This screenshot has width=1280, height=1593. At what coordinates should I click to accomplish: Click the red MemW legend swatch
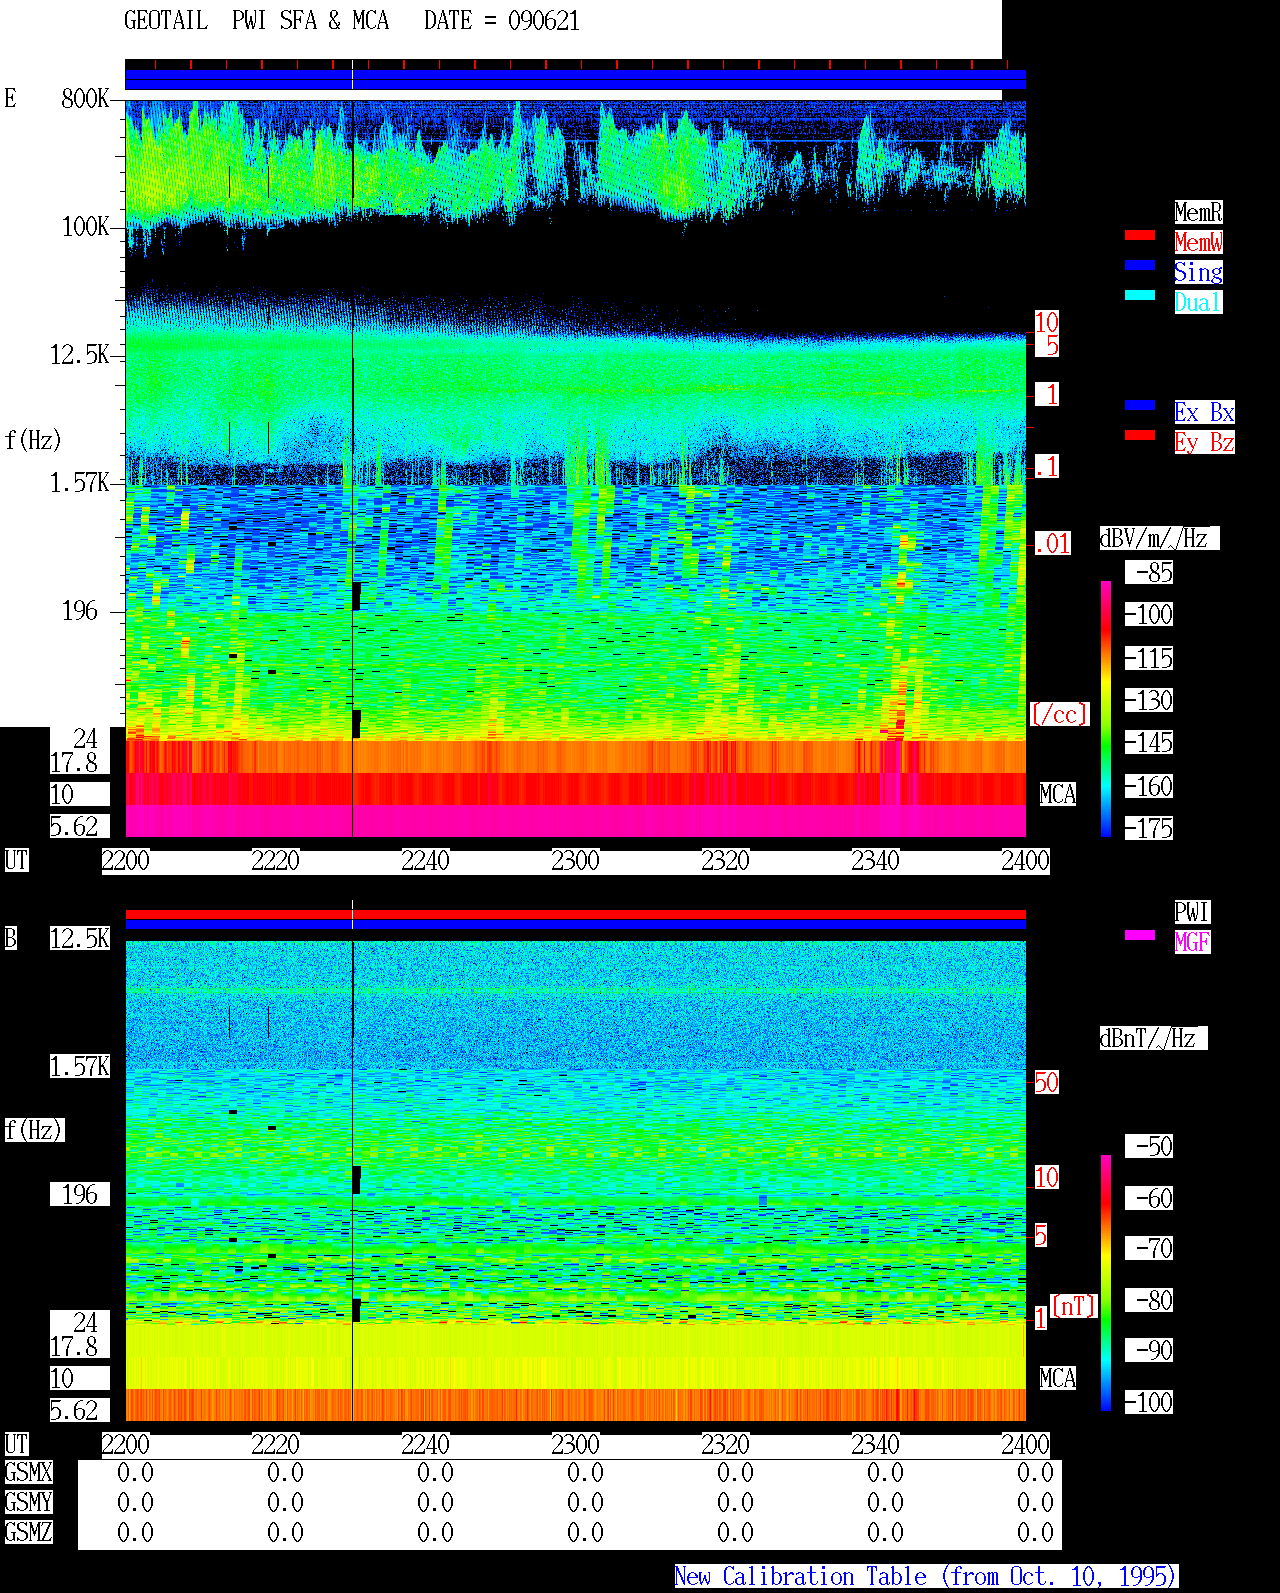tap(1140, 235)
